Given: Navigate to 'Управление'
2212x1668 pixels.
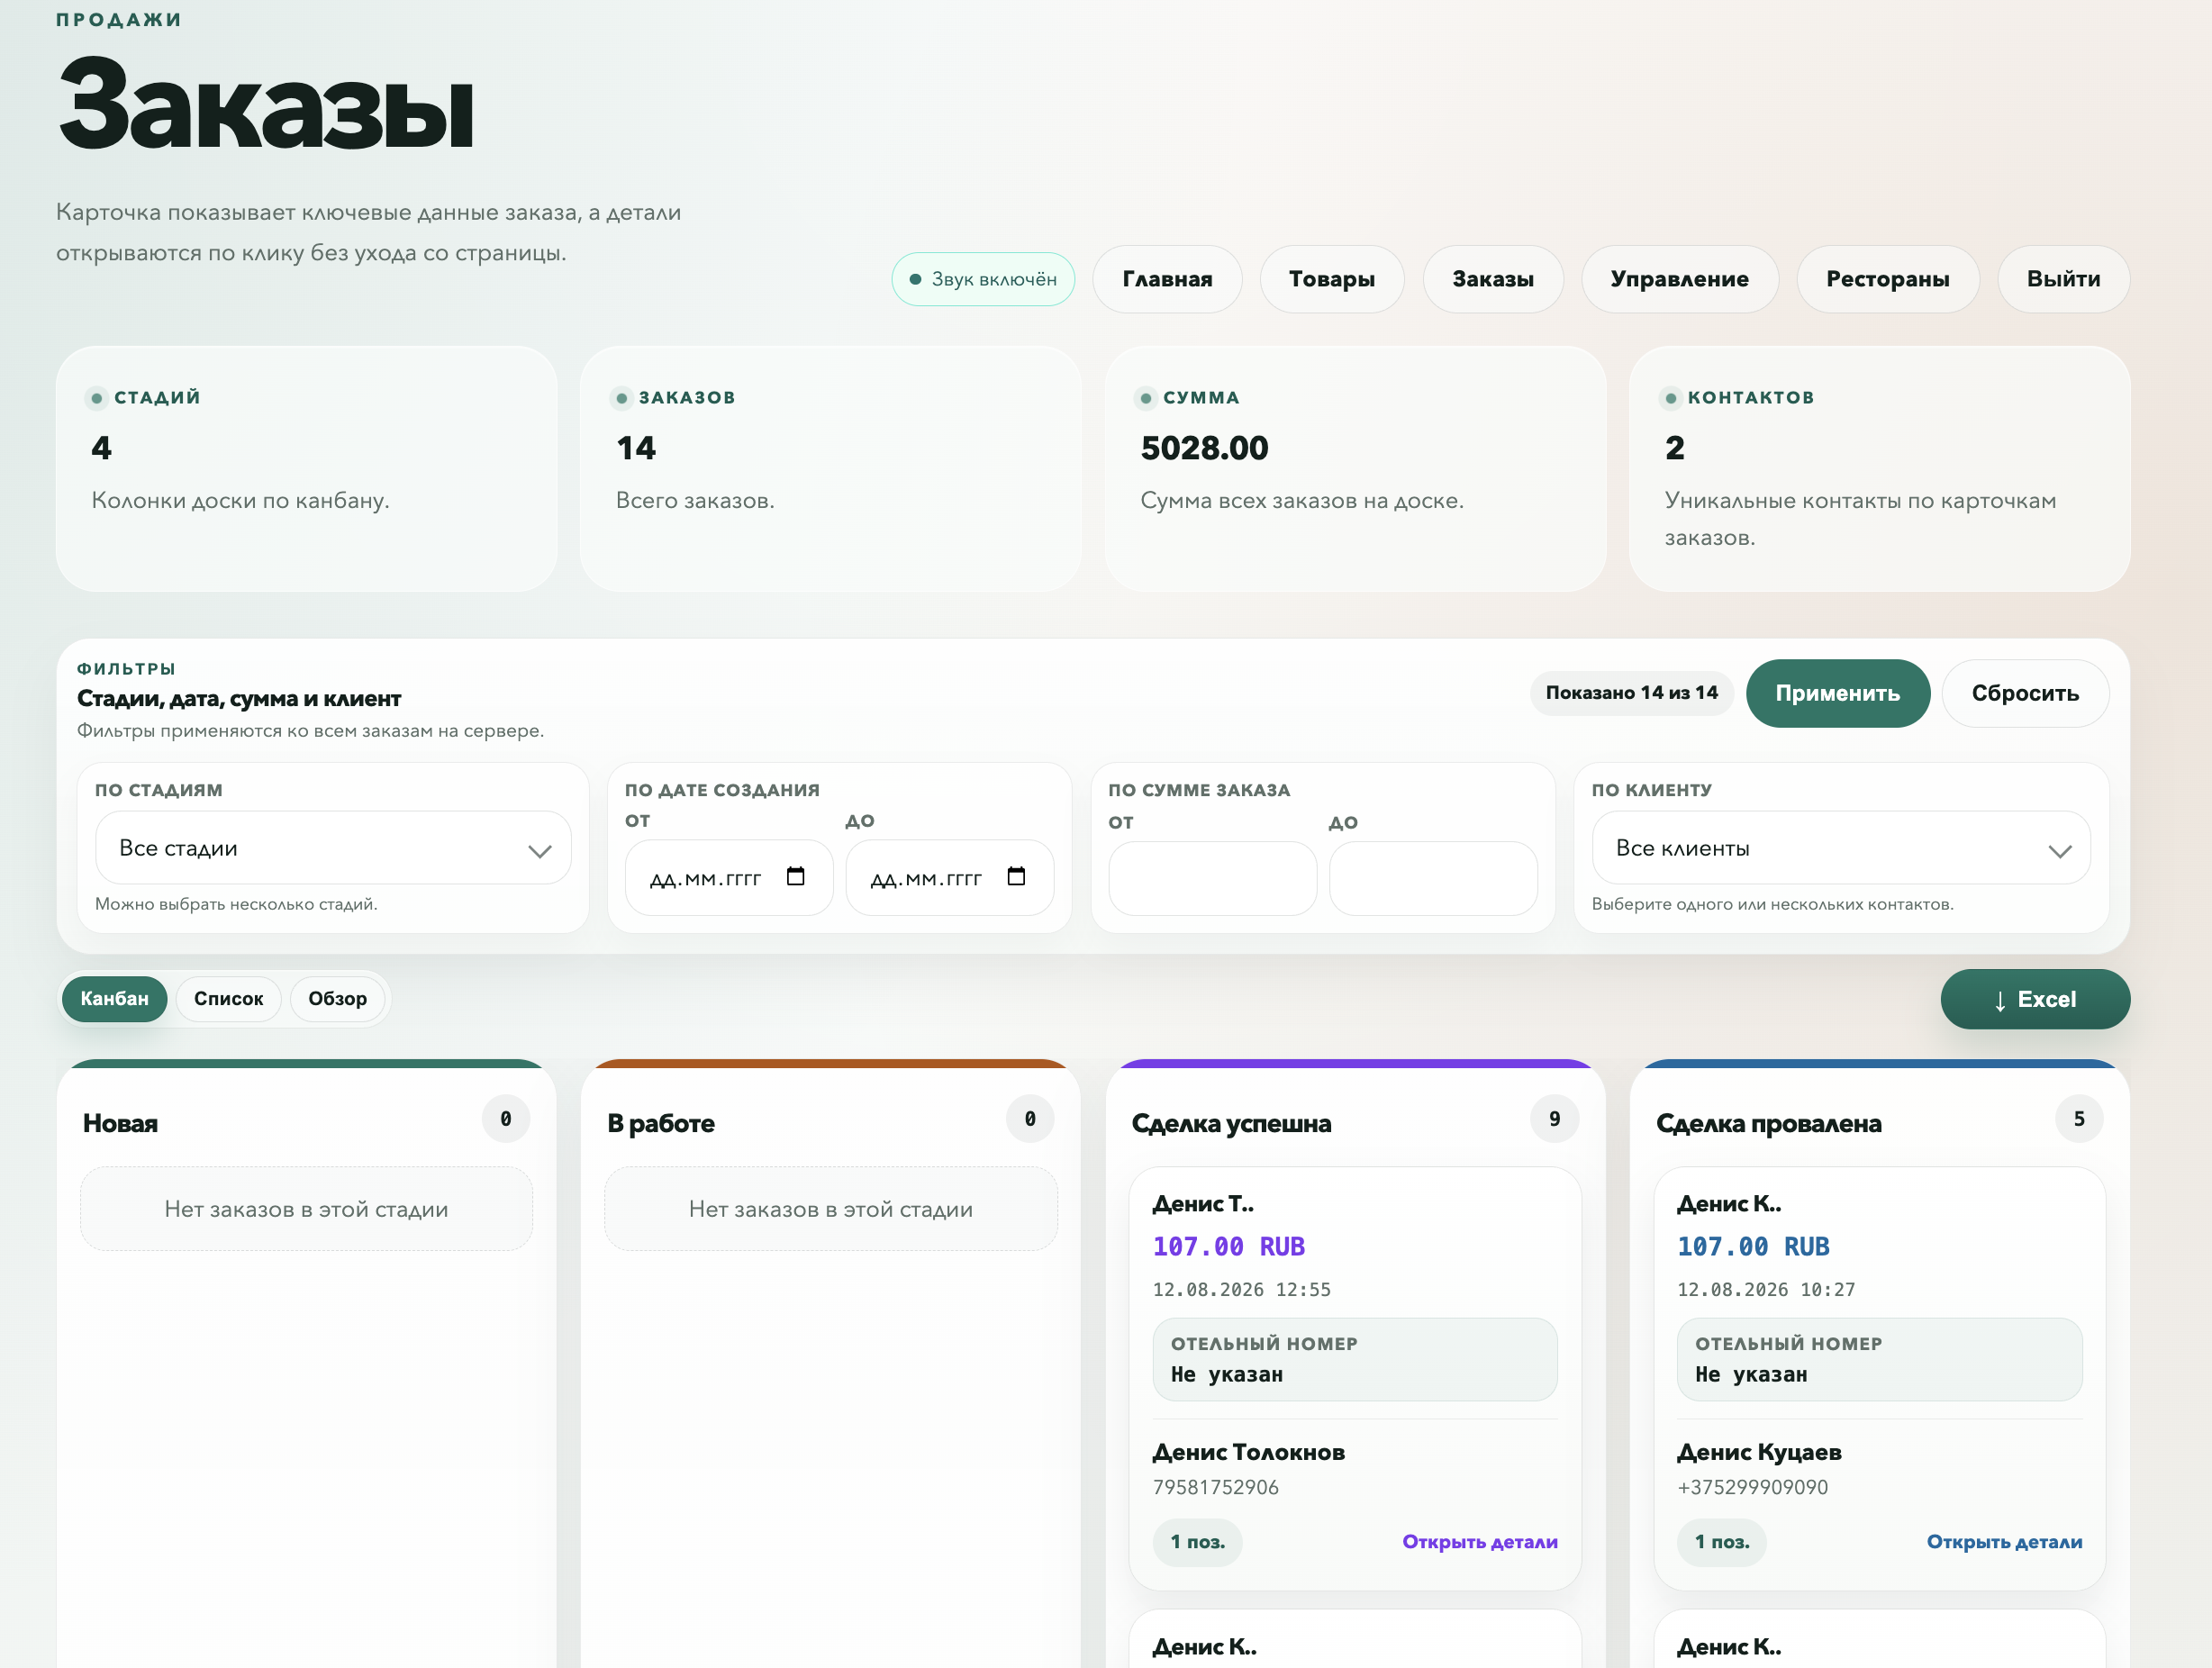Looking at the screenshot, I should (1679, 279).
